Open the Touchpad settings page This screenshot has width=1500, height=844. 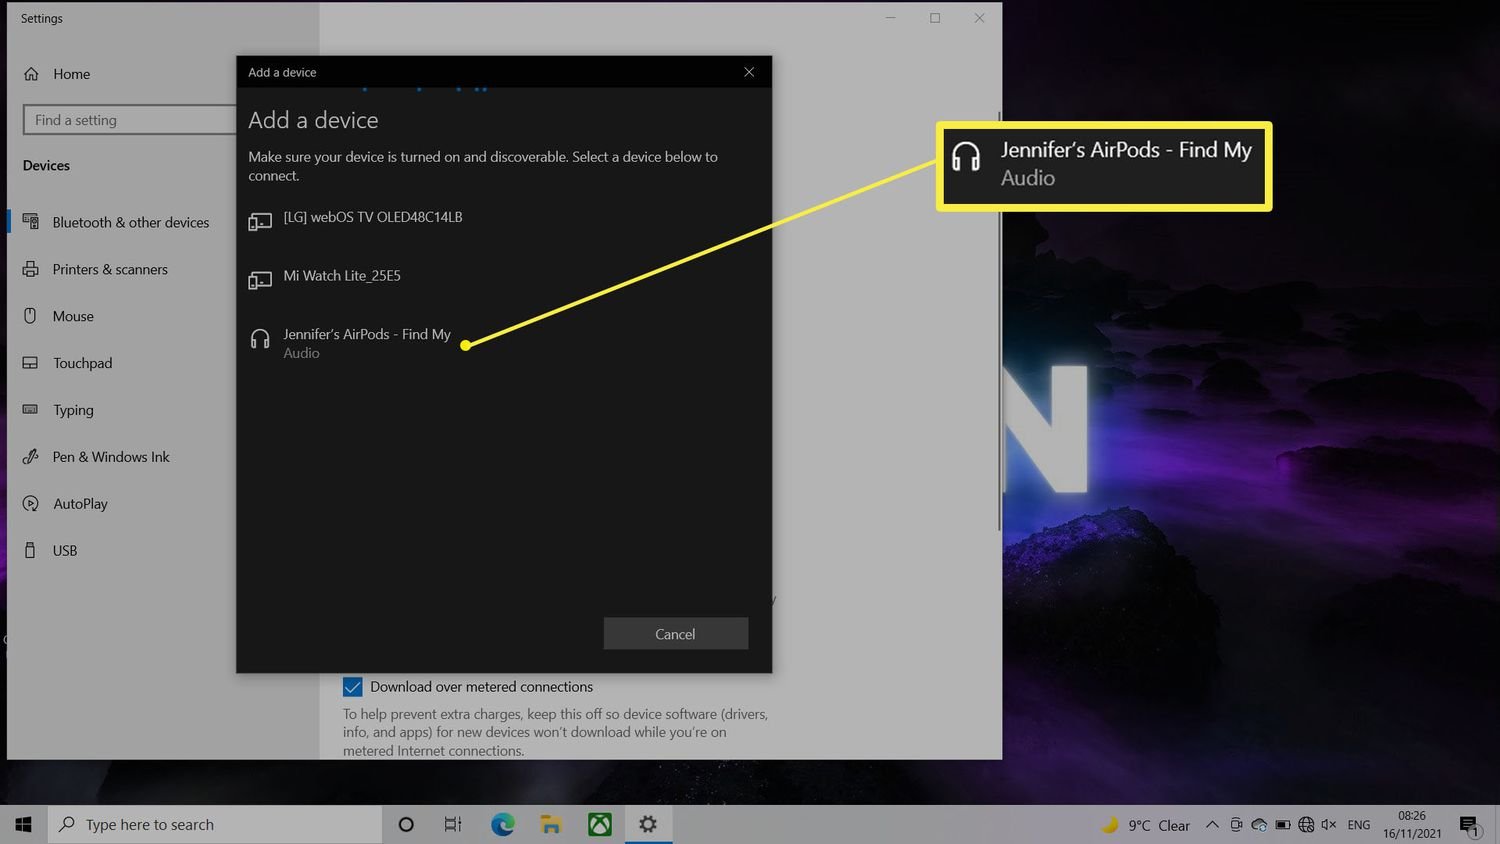pyautogui.click(x=82, y=363)
